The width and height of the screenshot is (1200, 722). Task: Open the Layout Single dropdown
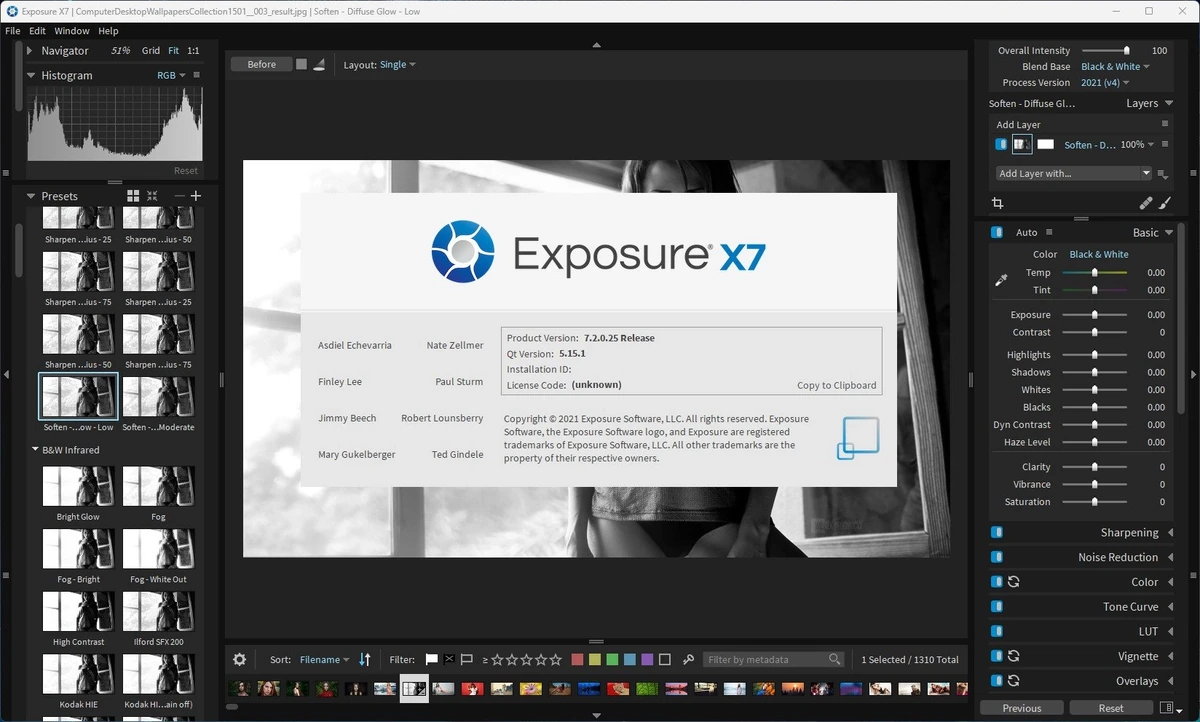(x=397, y=64)
